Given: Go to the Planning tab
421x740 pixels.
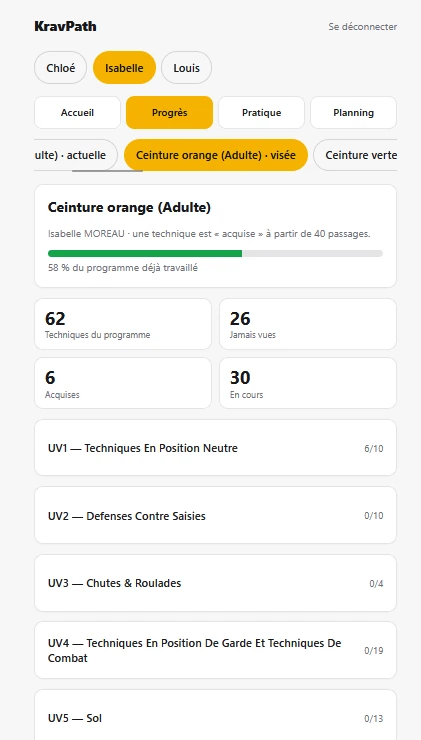Looking at the screenshot, I should coord(354,113).
